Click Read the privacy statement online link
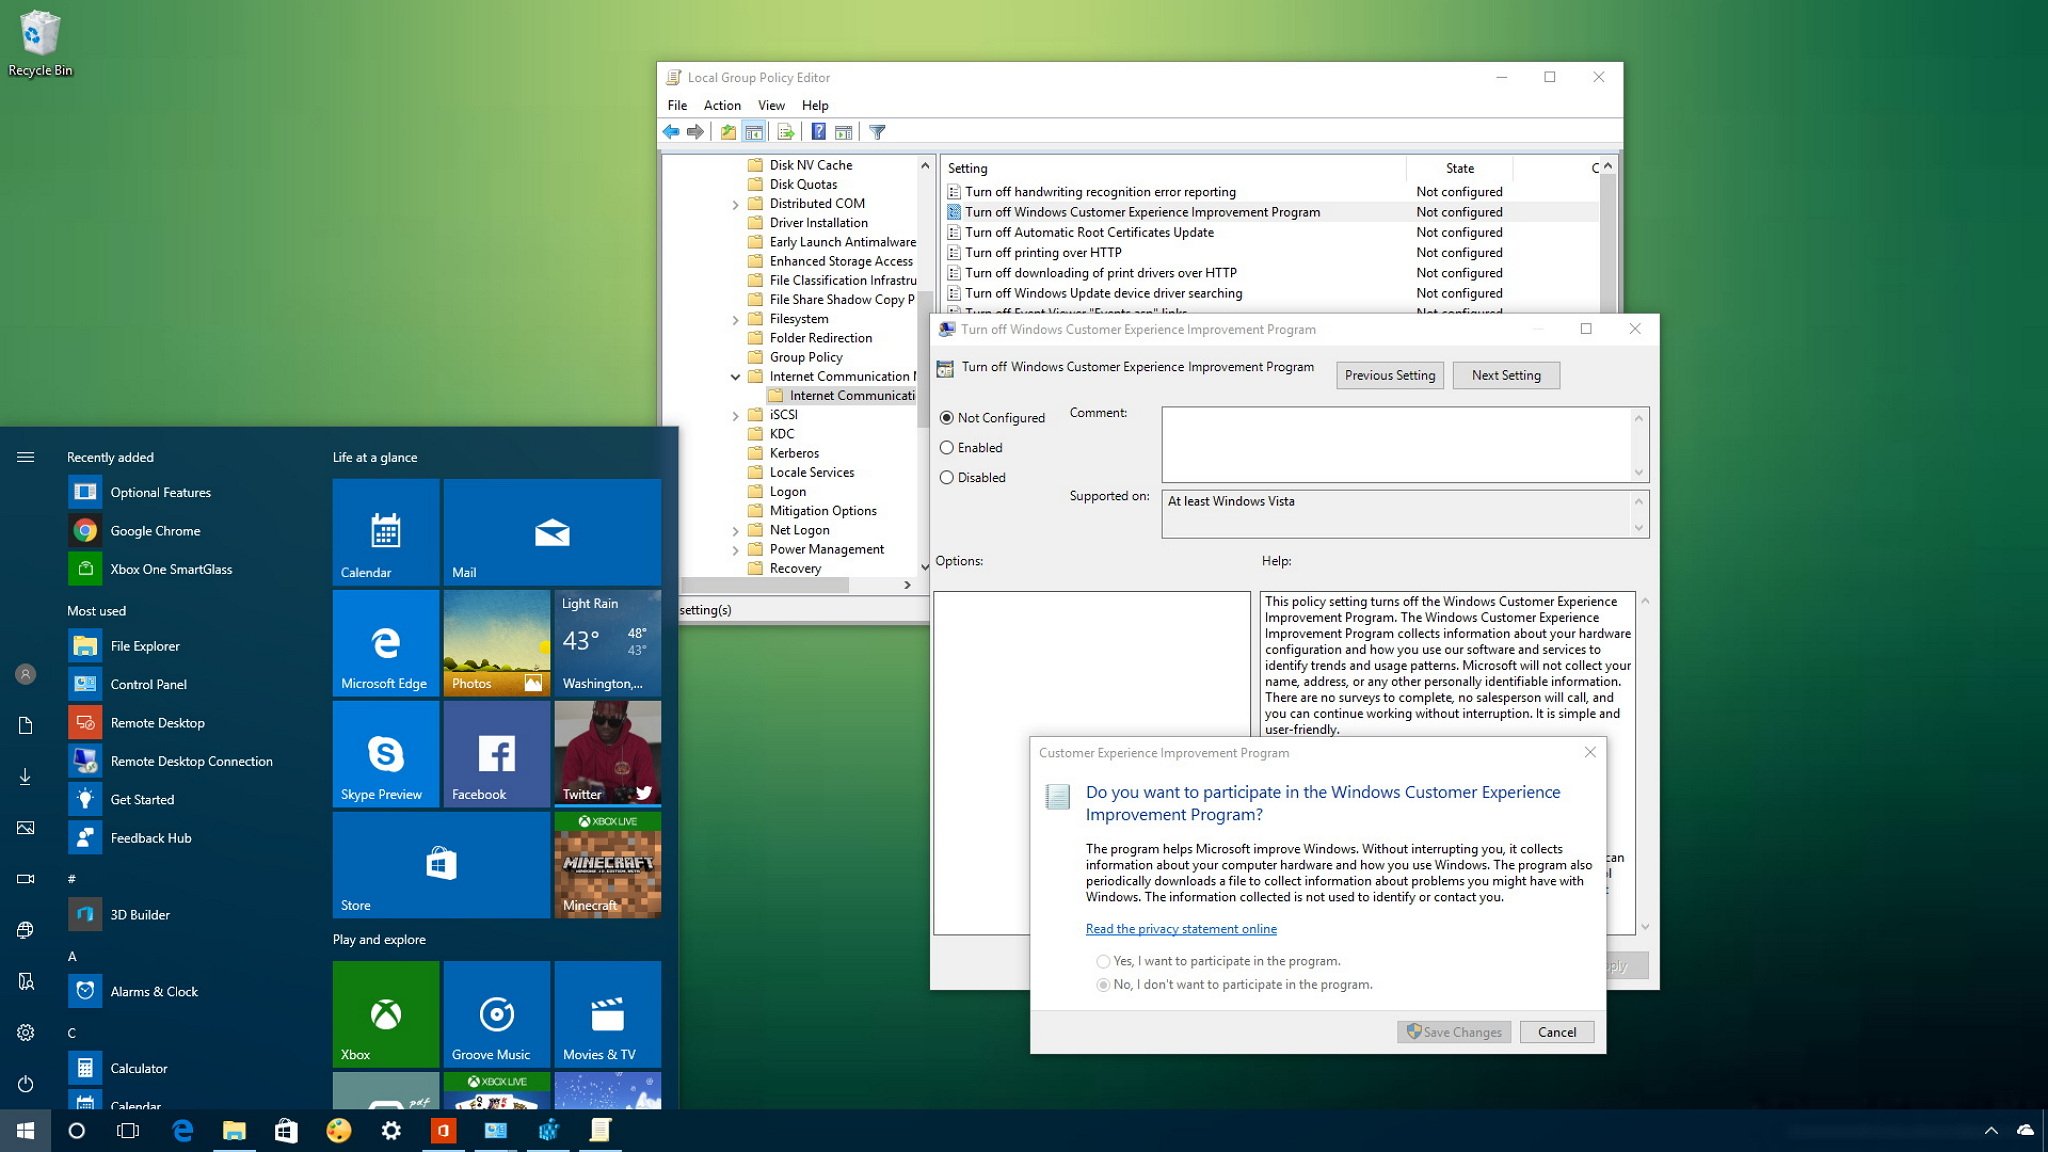 point(1180,928)
